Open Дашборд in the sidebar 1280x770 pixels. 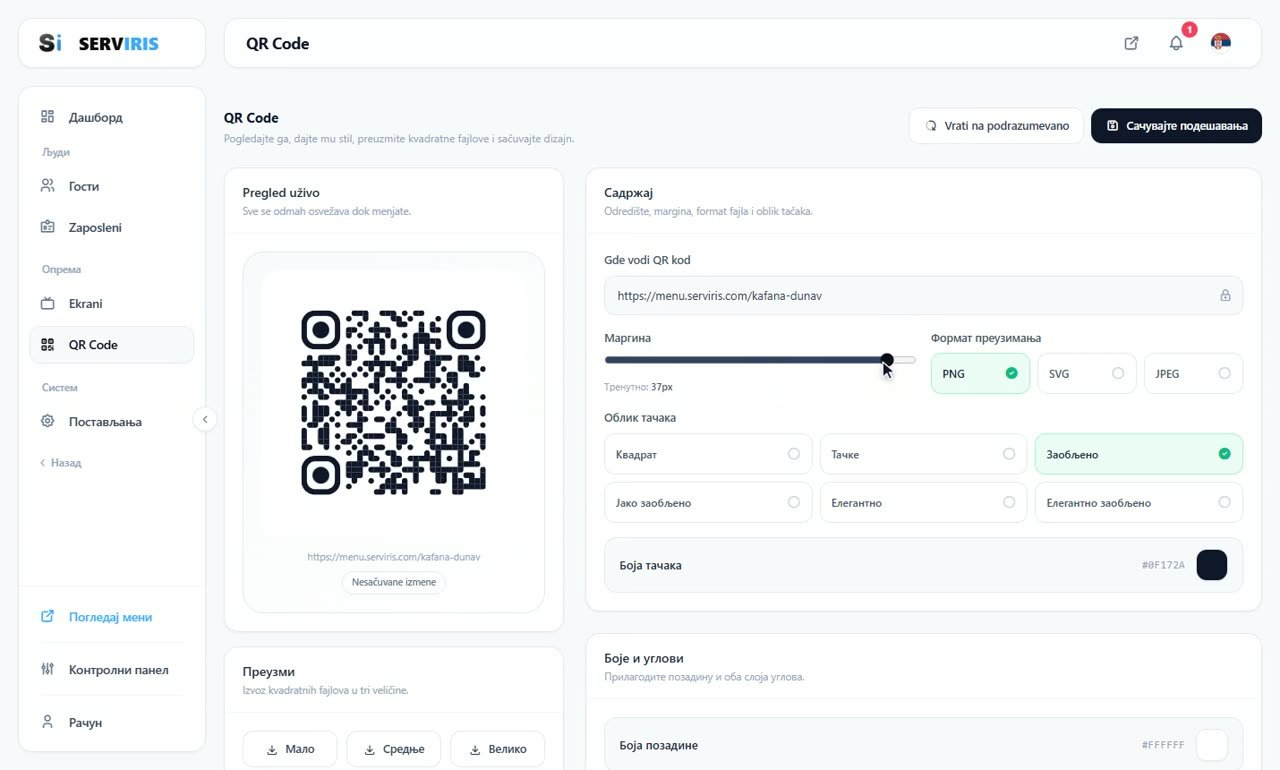pyautogui.click(x=112, y=117)
